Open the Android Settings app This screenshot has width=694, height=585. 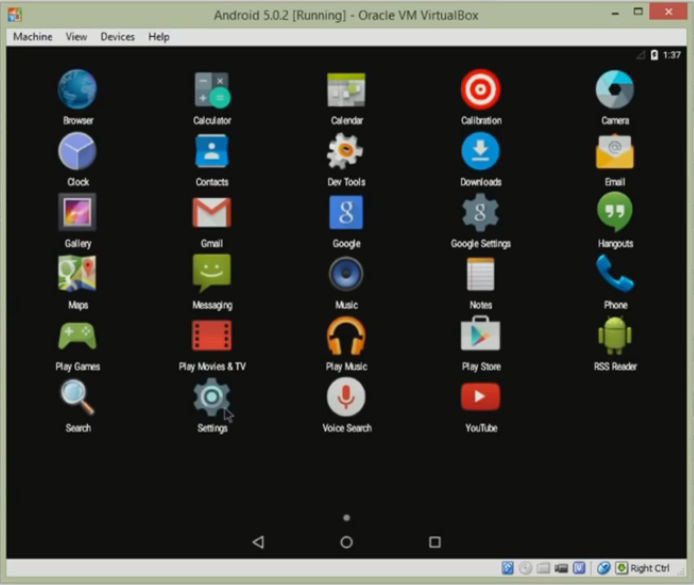tap(212, 397)
